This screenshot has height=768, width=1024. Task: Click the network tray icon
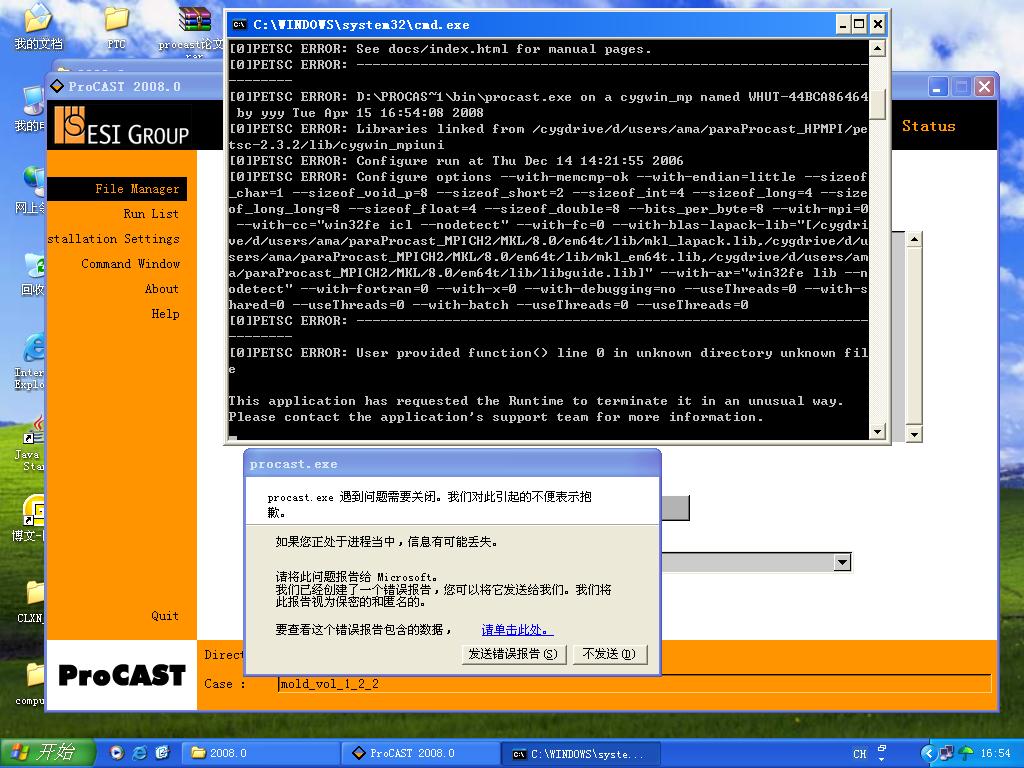coord(946,753)
